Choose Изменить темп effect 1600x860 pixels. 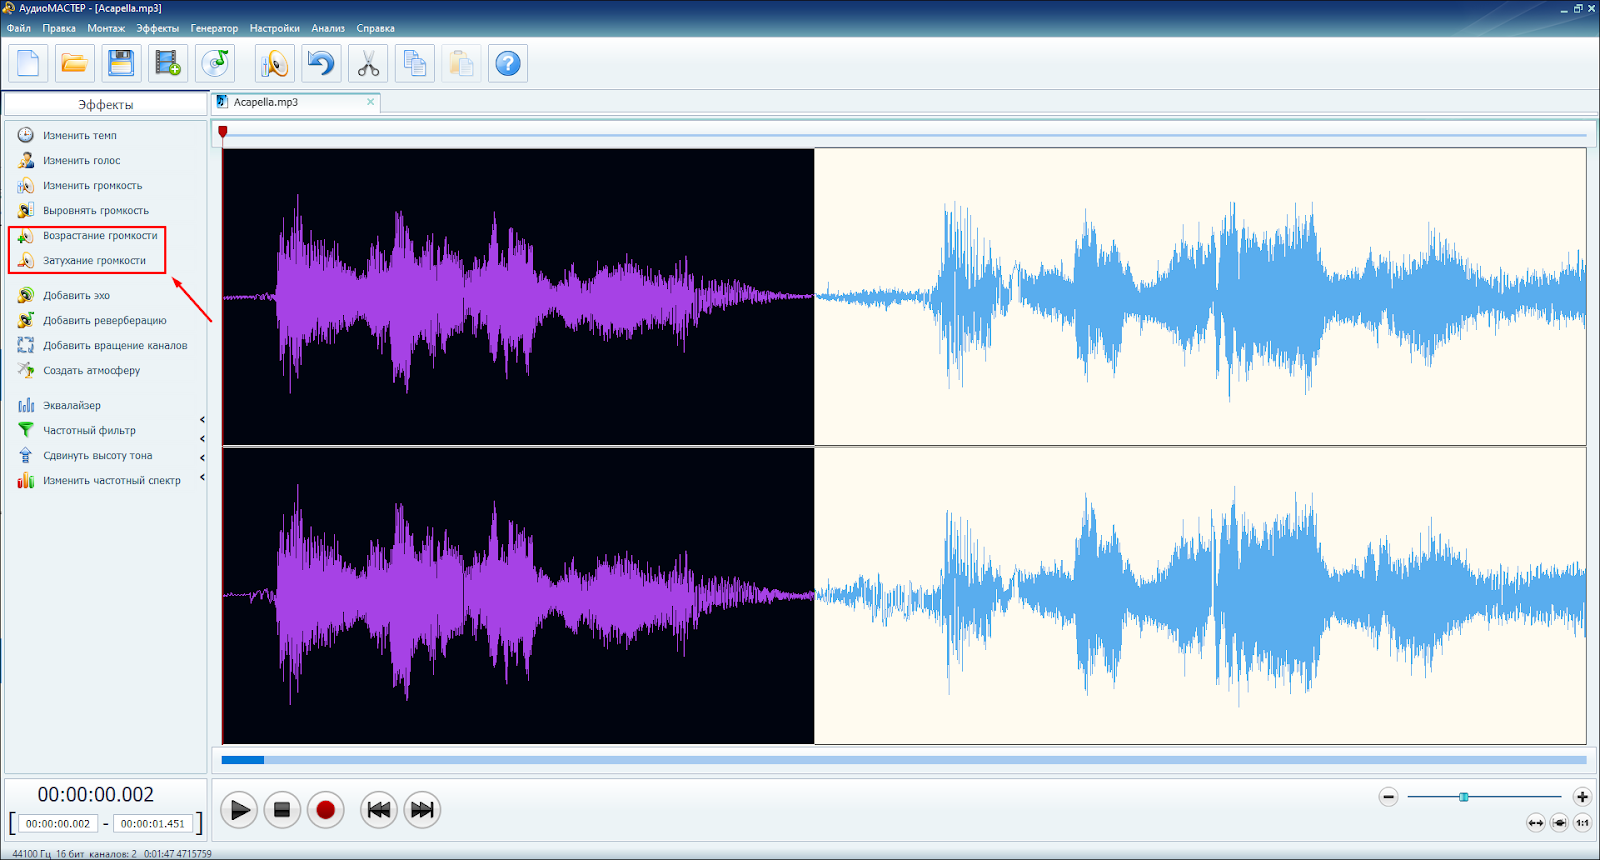(80, 135)
